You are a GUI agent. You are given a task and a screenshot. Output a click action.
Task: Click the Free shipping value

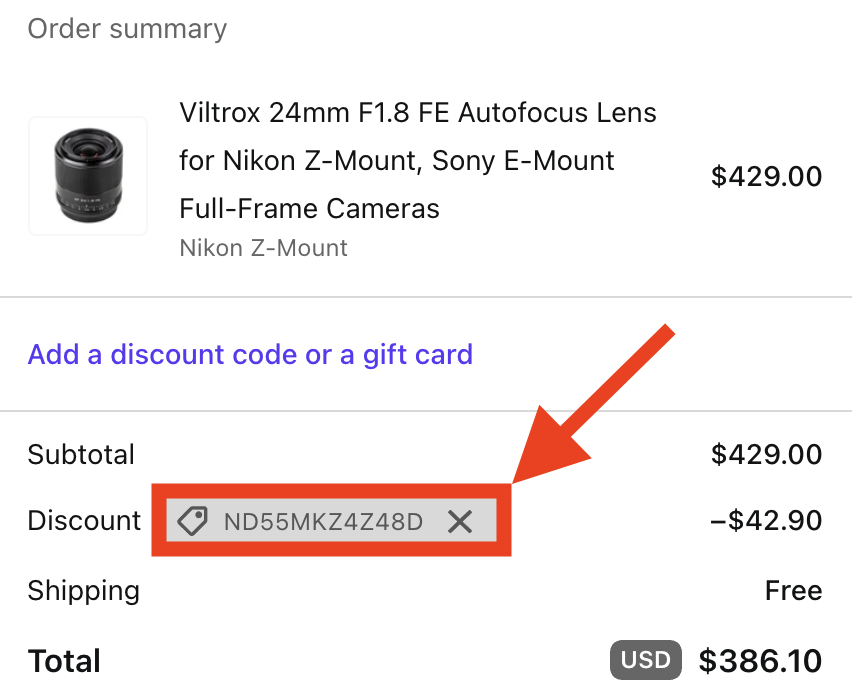point(793,590)
